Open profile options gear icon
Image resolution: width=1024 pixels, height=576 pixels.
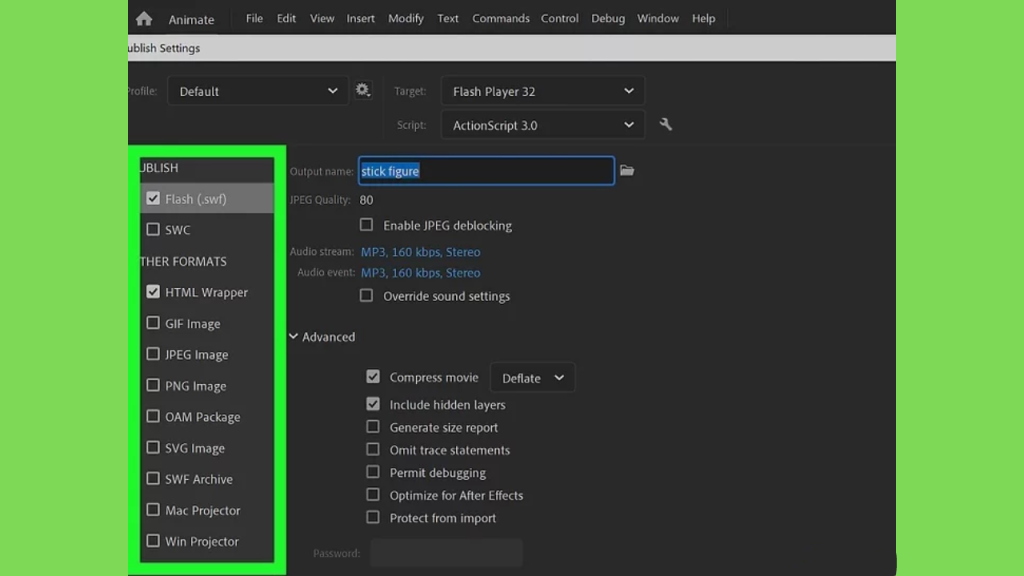[x=362, y=90]
